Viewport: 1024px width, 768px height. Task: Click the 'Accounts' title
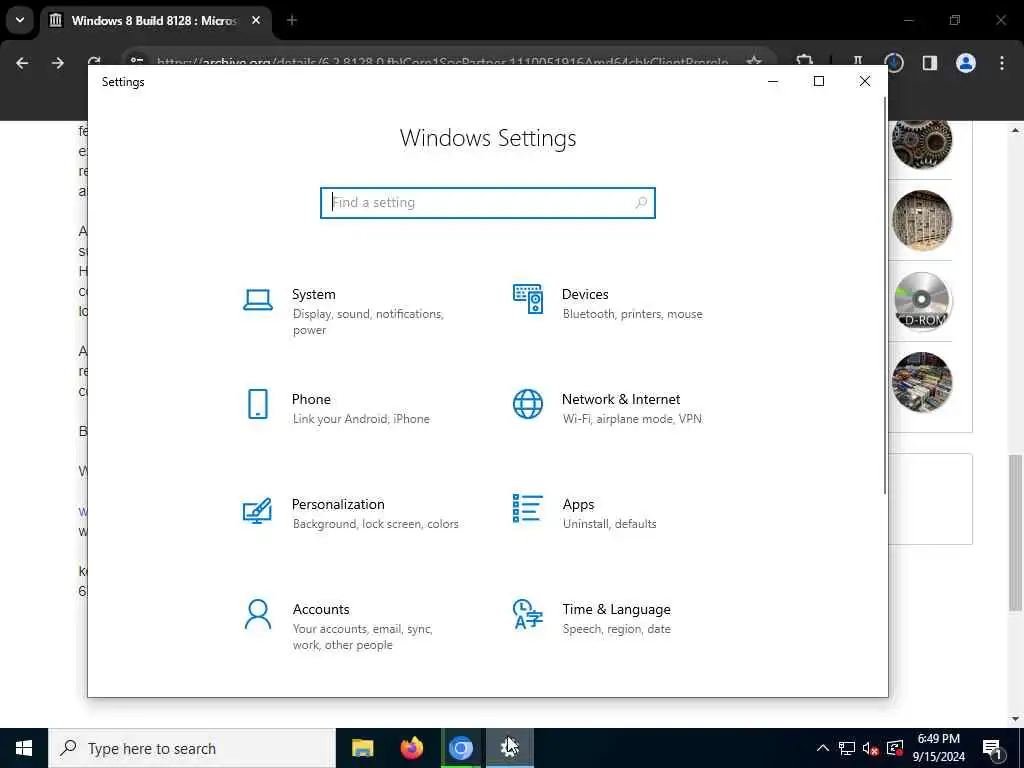[x=321, y=609]
